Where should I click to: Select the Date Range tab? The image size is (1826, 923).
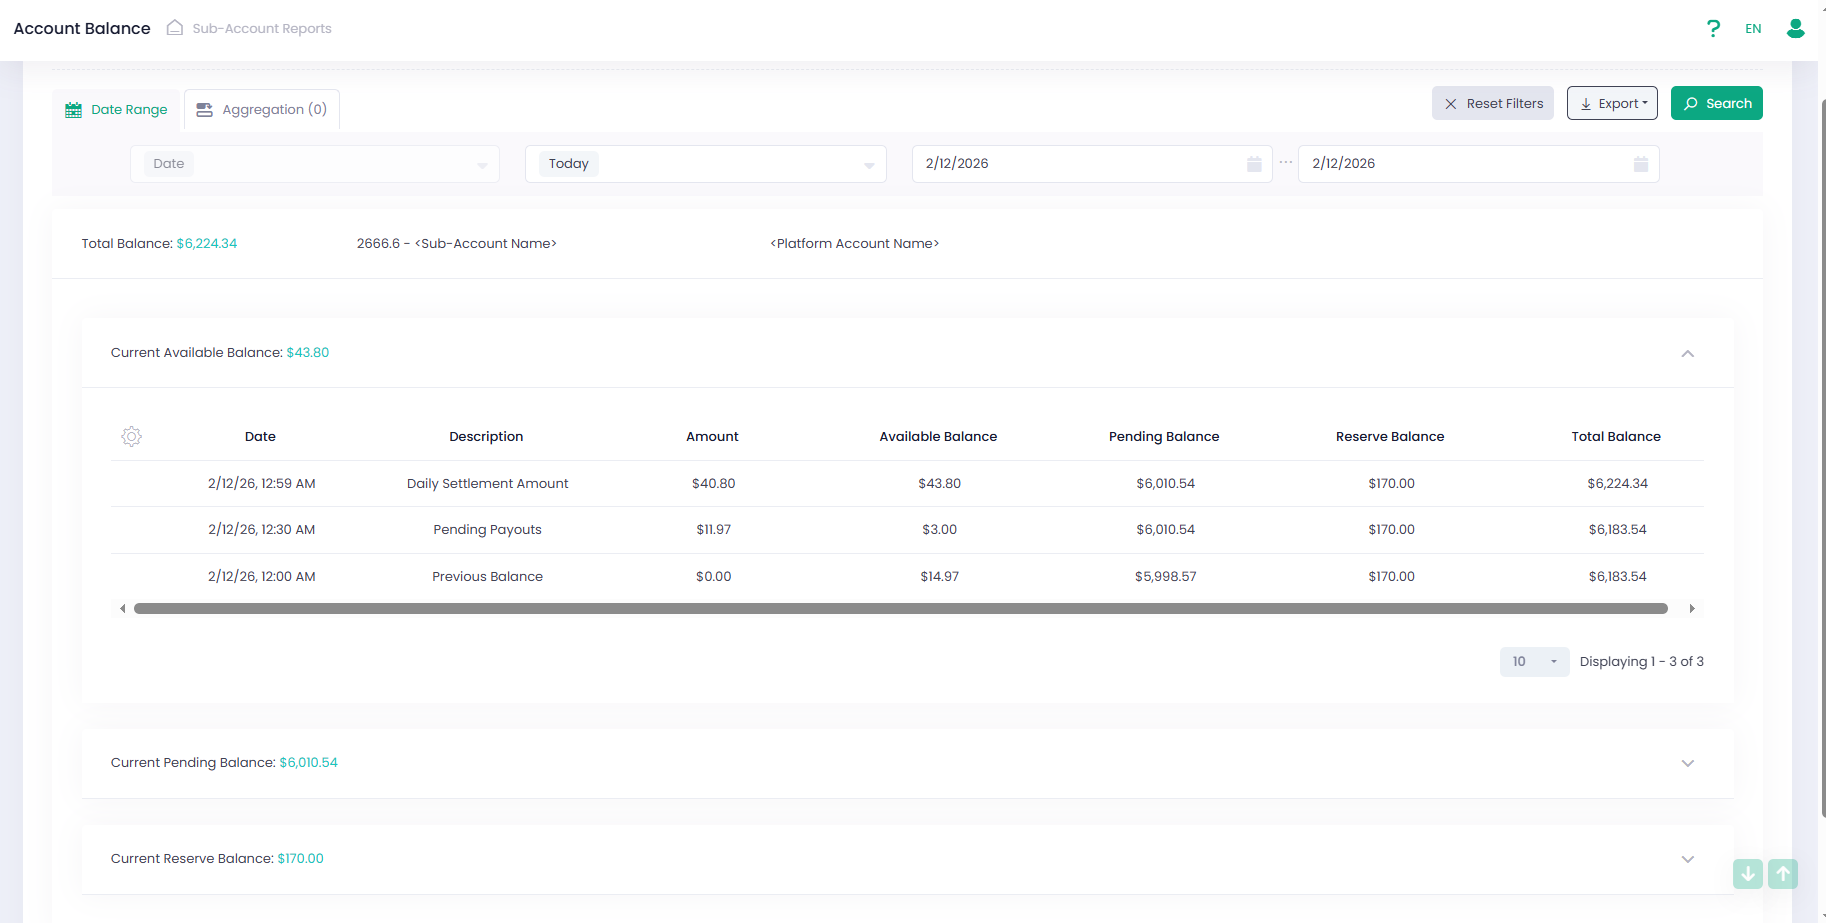[x=117, y=110]
